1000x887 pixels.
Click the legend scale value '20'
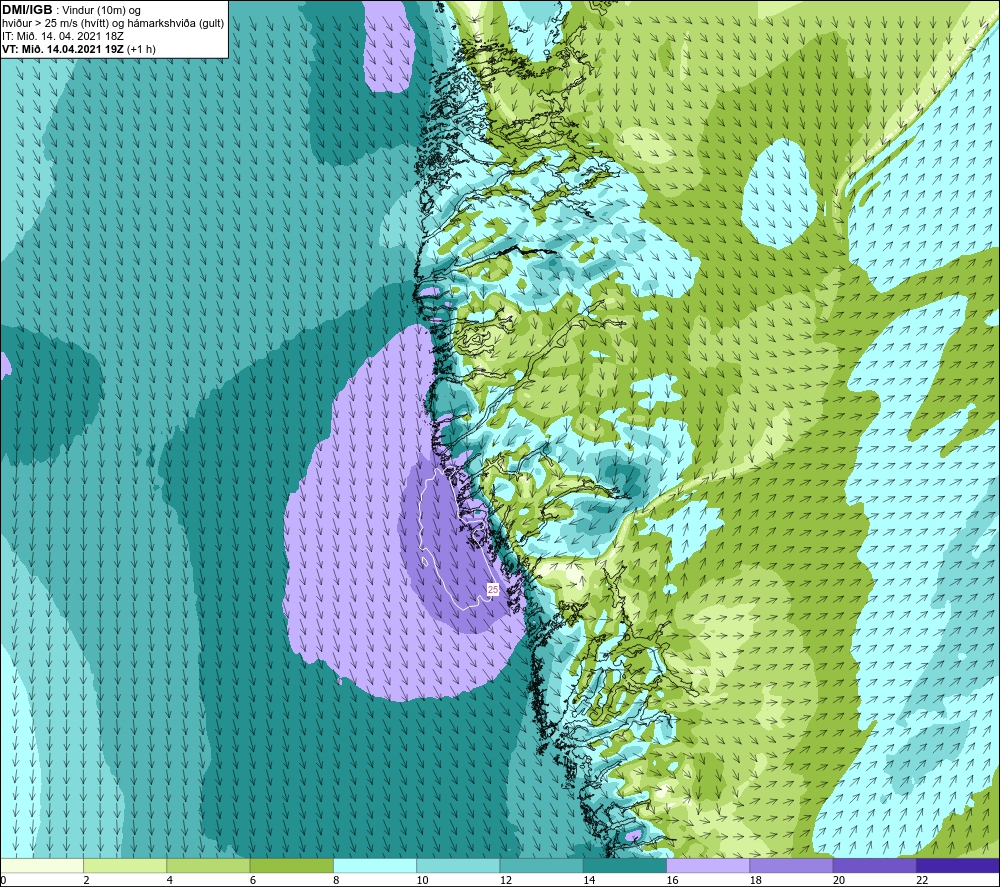tap(839, 881)
